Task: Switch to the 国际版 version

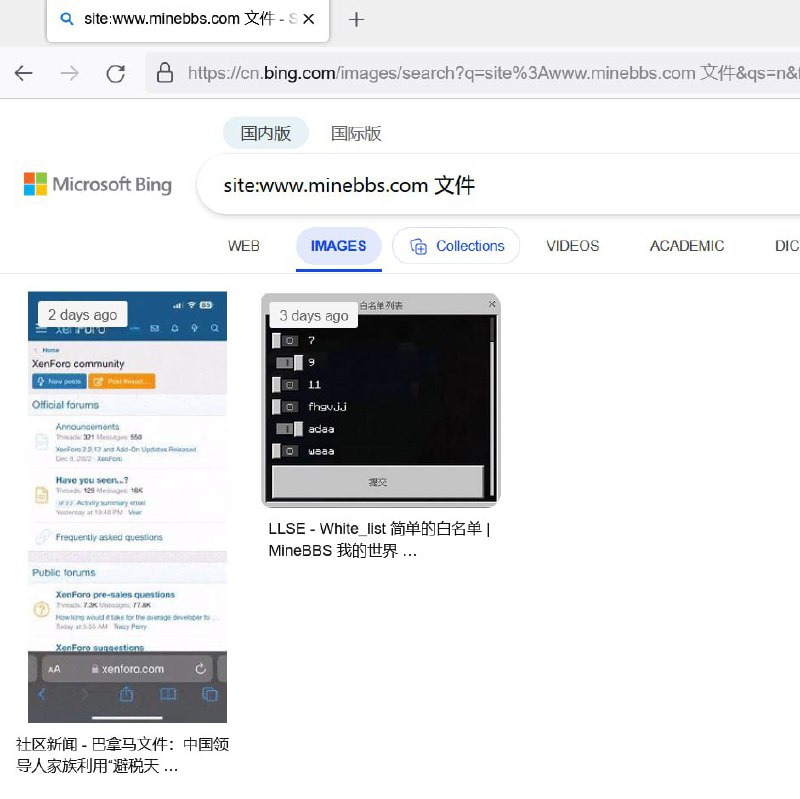Action: pos(356,132)
